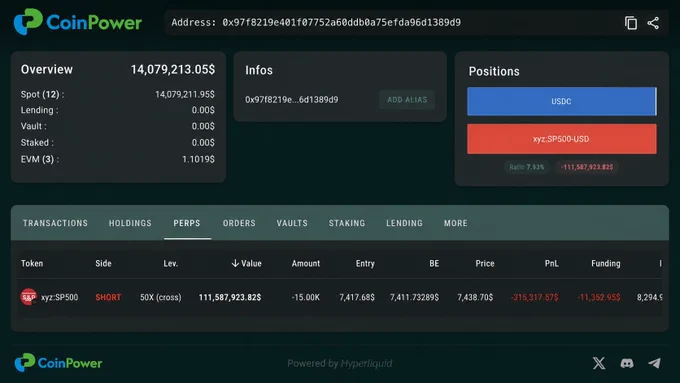Click the shortened address 0x97f8219e...6d1389d9
This screenshot has width=680, height=383.
click(291, 100)
